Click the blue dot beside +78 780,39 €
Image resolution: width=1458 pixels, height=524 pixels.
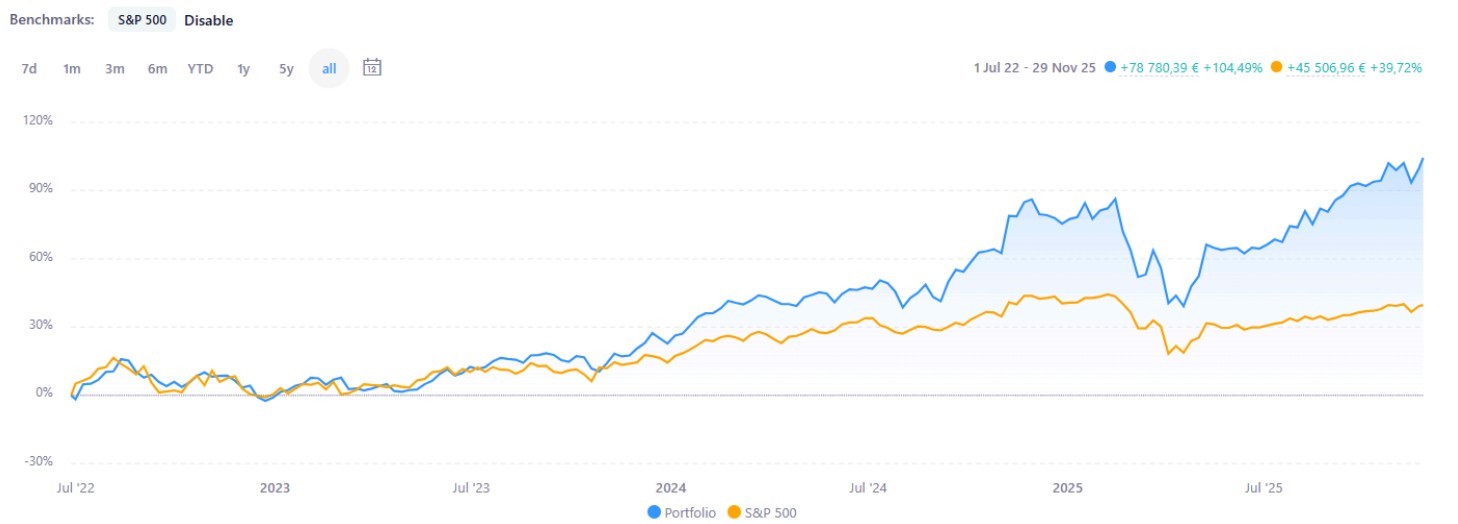(x=1110, y=68)
